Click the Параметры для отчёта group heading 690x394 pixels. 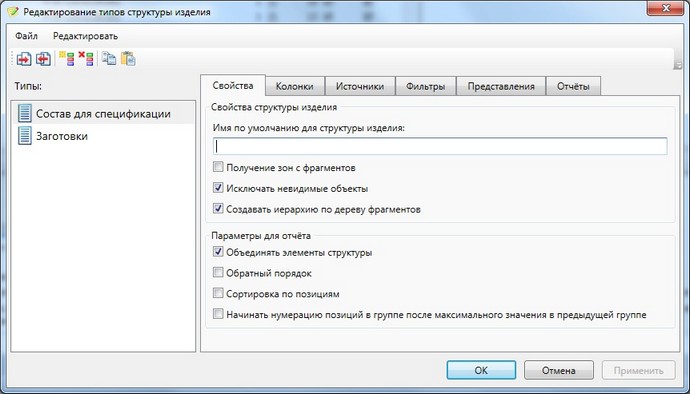coord(261,236)
